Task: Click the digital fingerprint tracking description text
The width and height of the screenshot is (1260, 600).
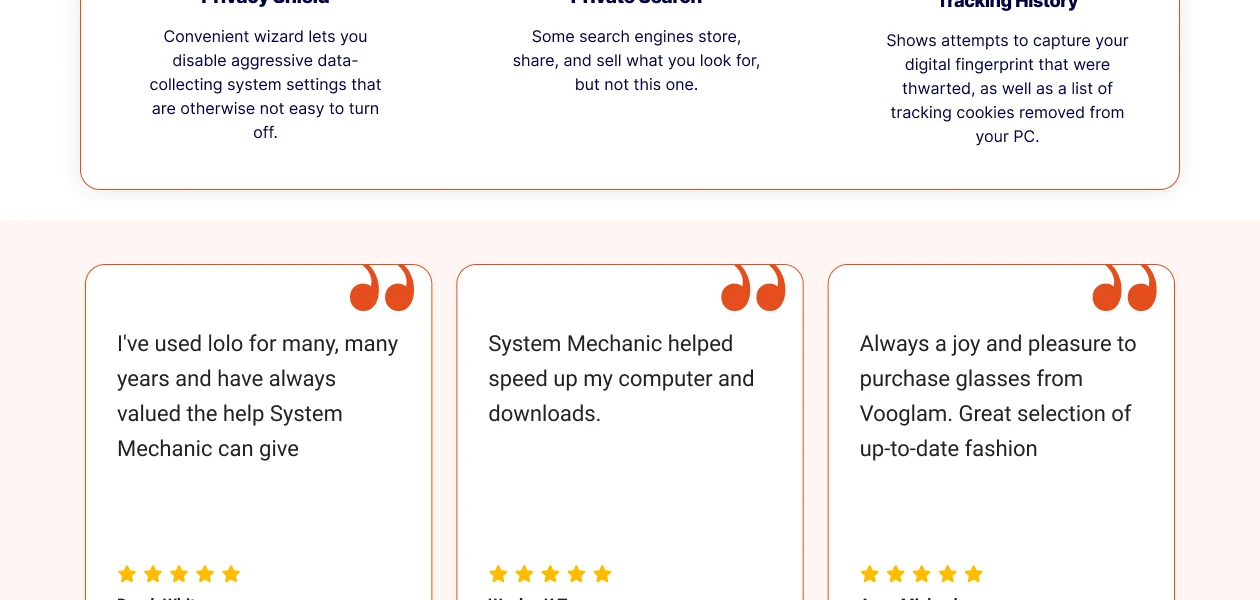Action: pos(1007,88)
